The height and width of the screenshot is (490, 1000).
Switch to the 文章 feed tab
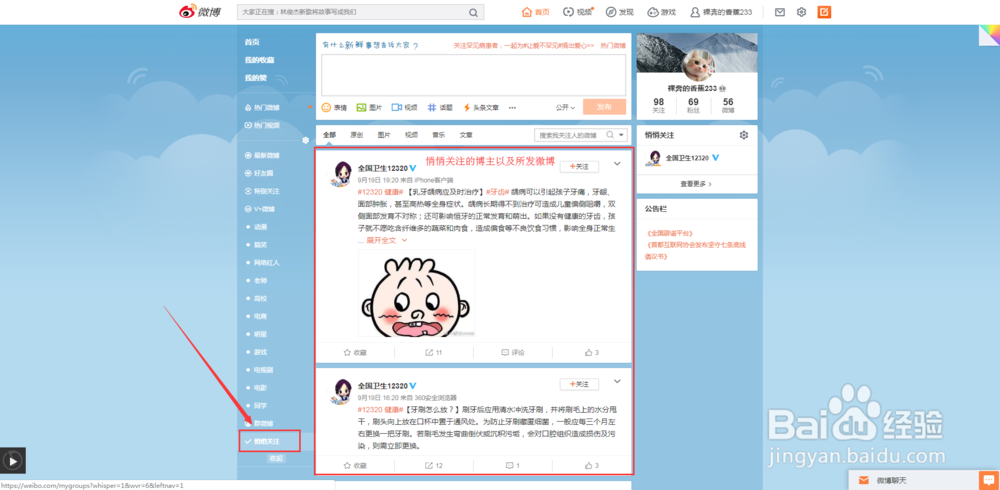(466, 135)
